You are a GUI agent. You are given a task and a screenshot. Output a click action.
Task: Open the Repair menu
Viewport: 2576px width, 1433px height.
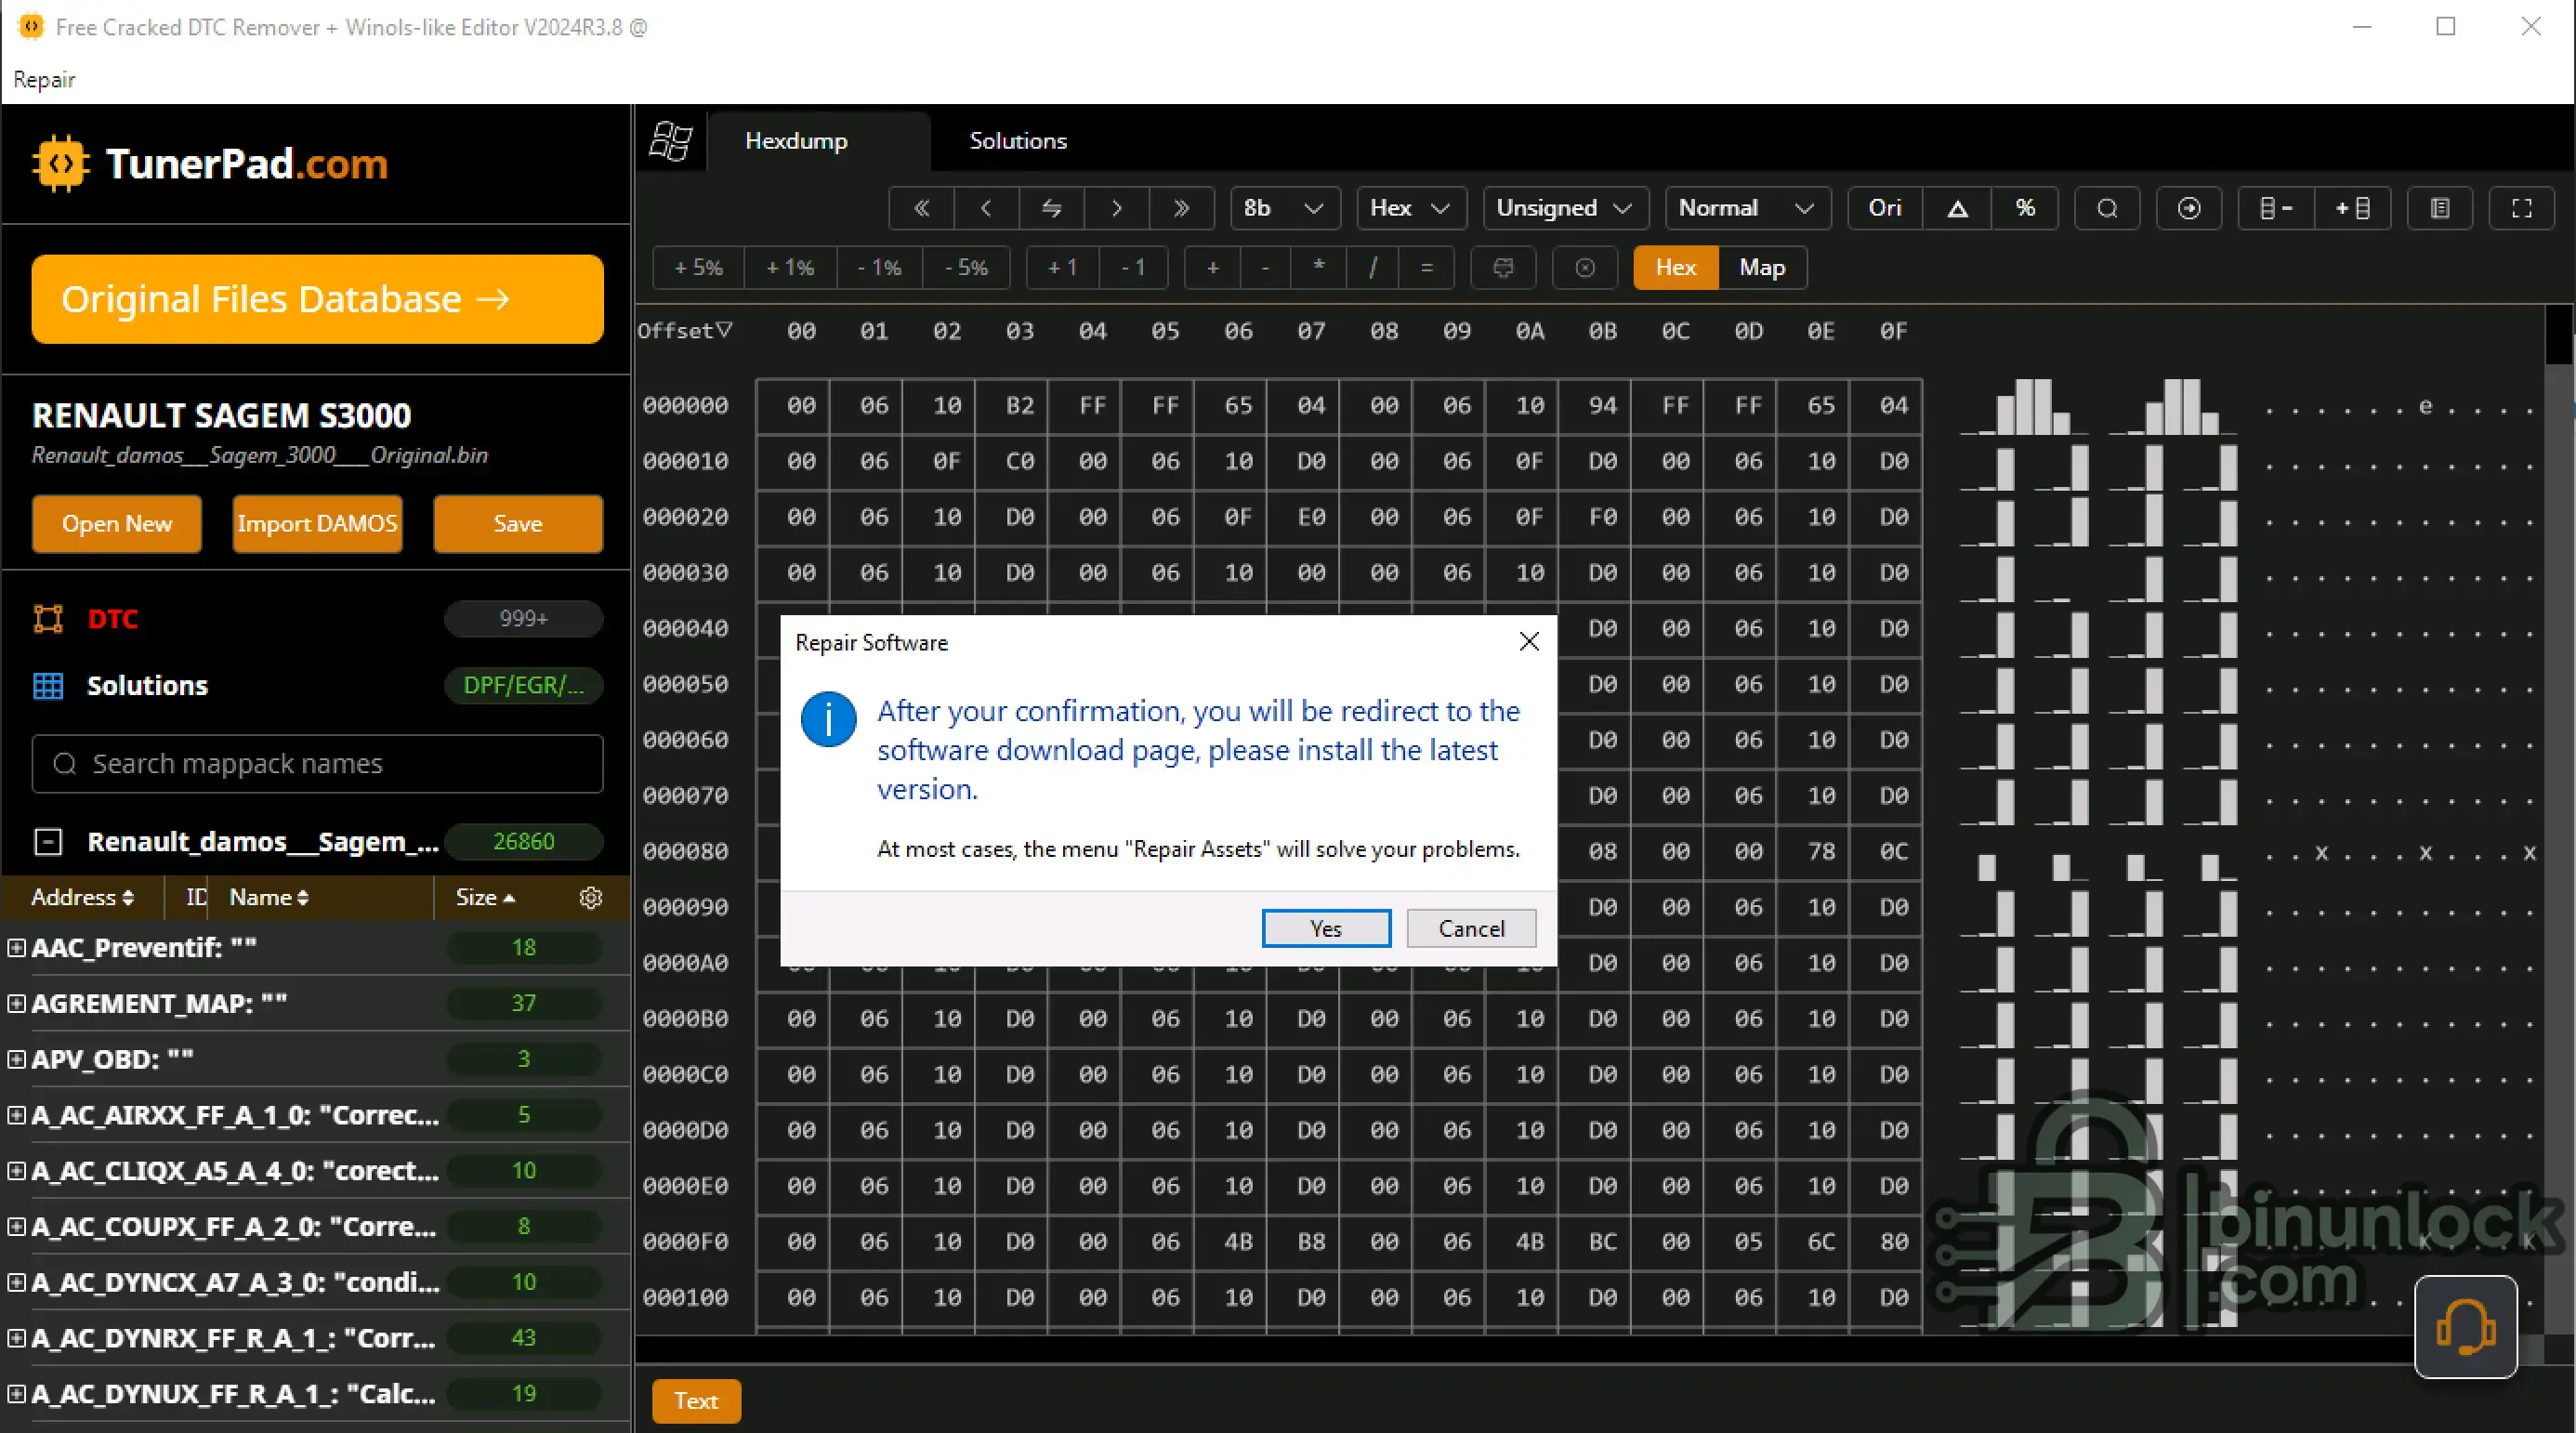[44, 80]
